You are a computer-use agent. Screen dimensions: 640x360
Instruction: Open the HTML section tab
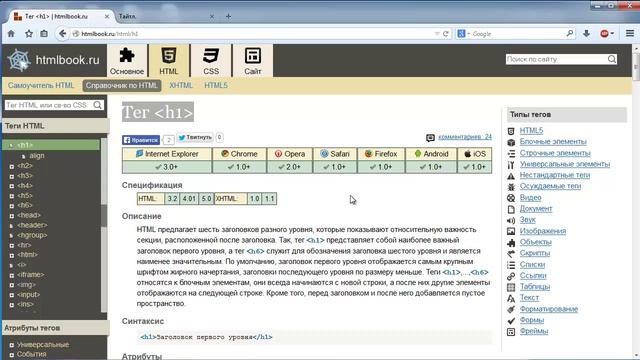169,60
